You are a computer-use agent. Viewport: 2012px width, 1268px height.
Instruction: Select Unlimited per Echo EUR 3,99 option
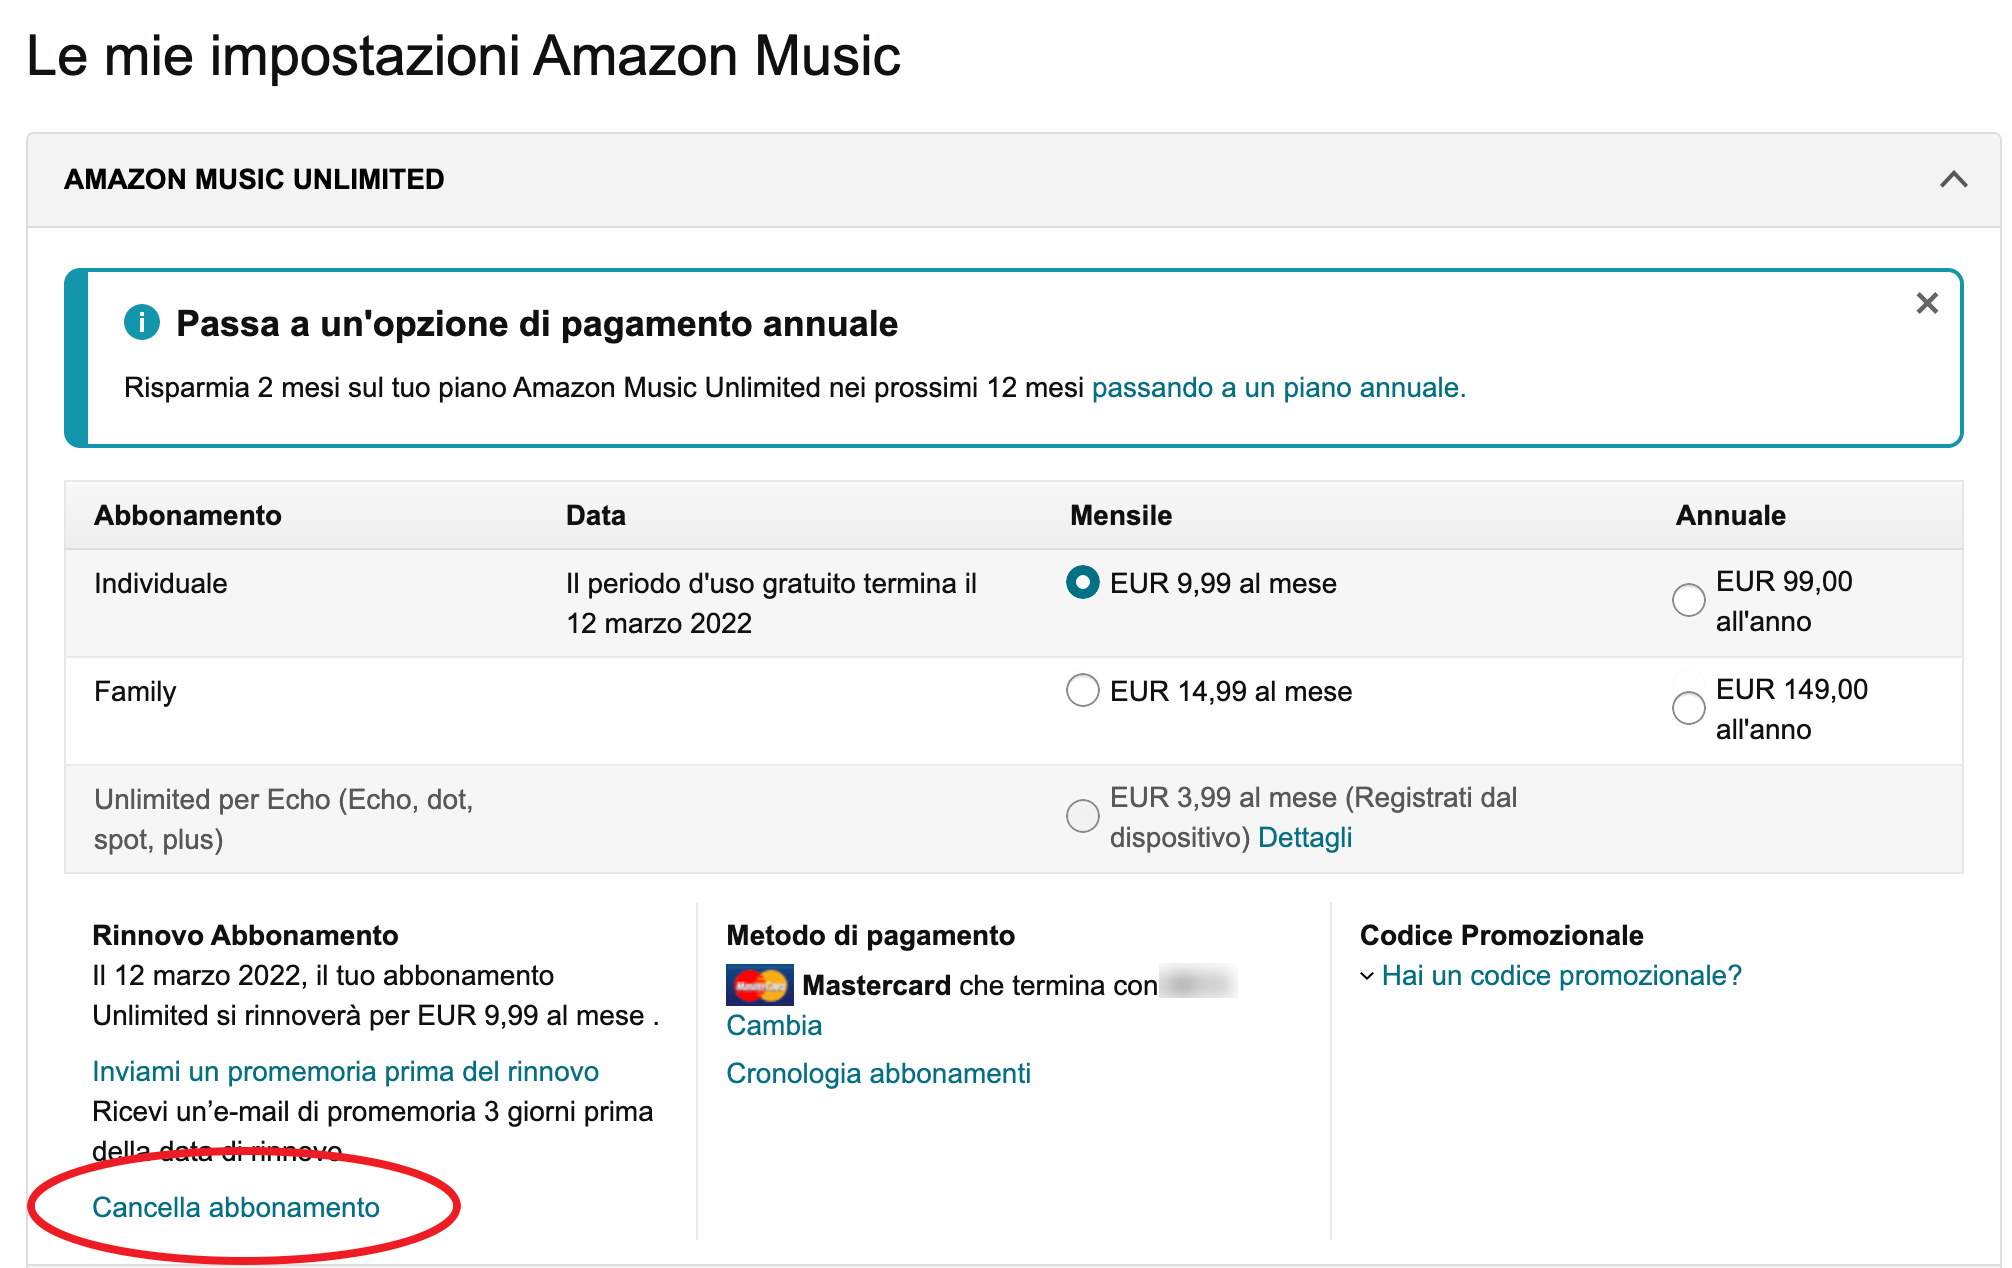click(1083, 816)
